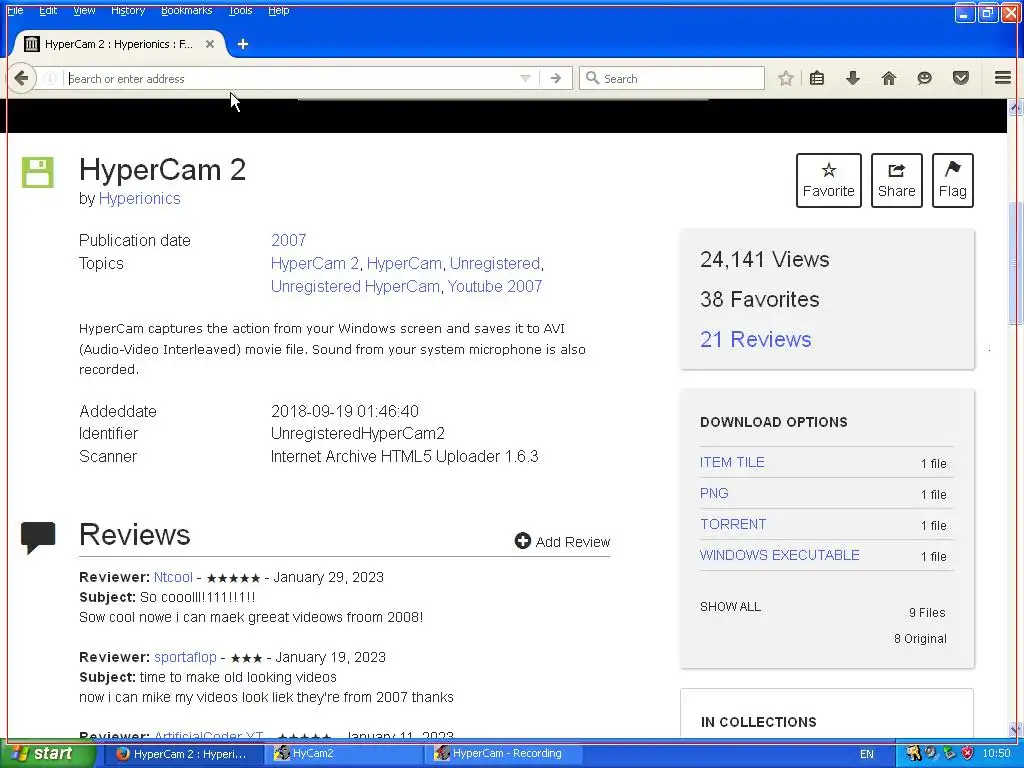Click the browser Back arrow button
1024x768 pixels.
[x=22, y=78]
